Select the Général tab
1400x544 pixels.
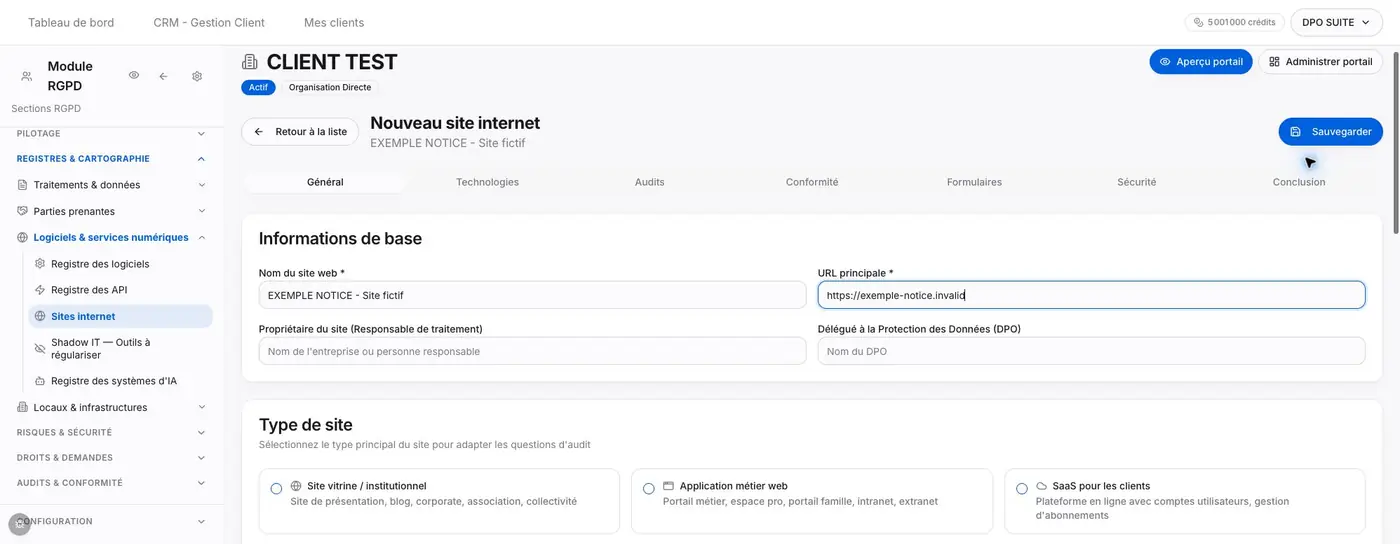pyautogui.click(x=325, y=182)
